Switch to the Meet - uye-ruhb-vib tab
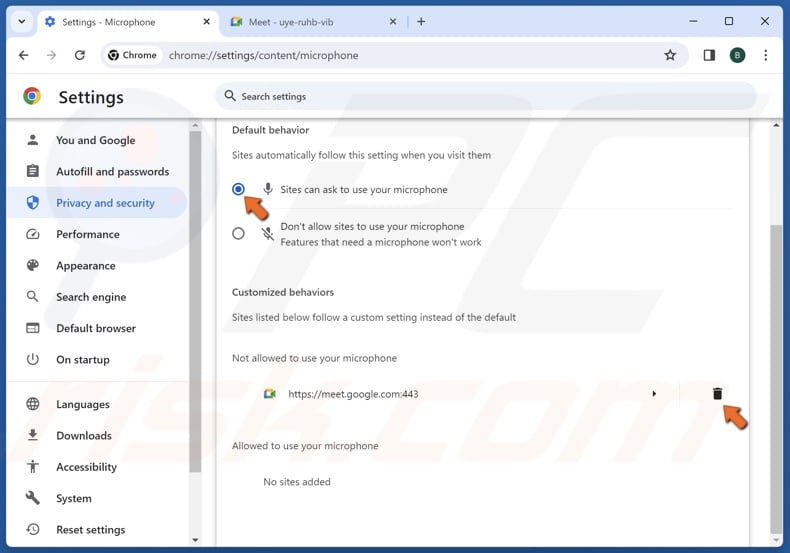Image resolution: width=790 pixels, height=553 pixels. click(x=313, y=22)
